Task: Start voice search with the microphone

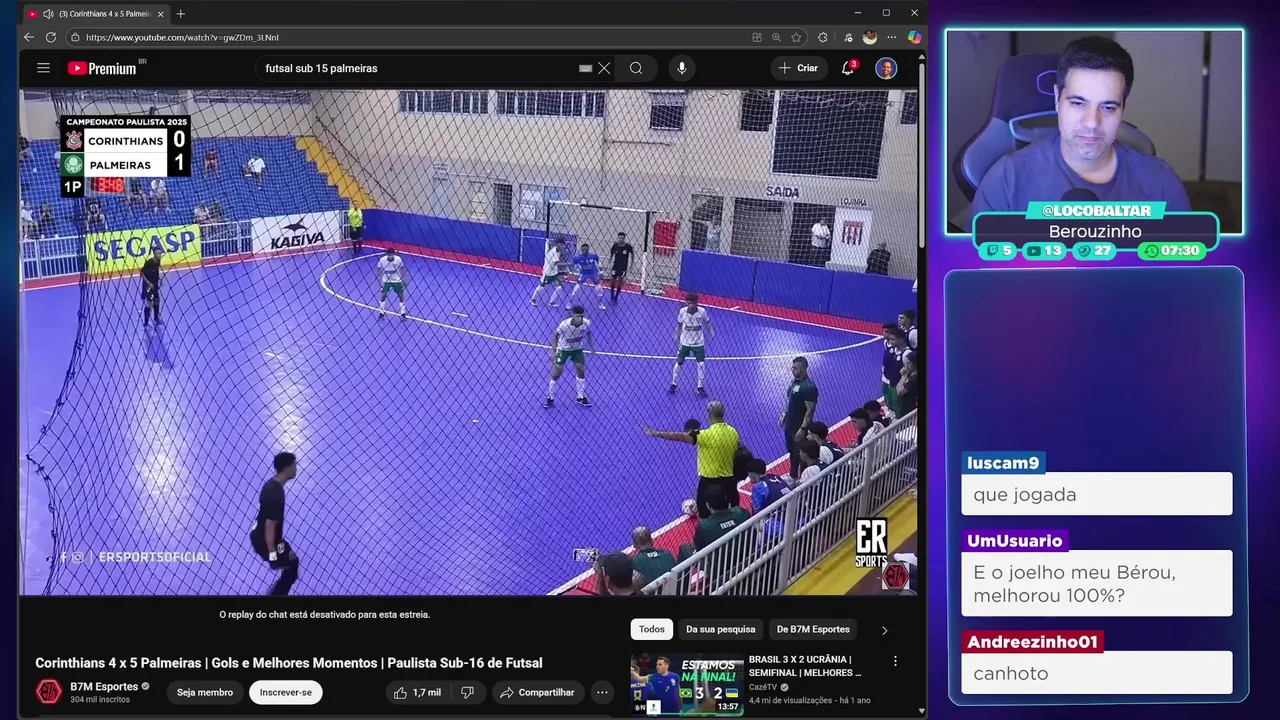Action: coord(682,68)
